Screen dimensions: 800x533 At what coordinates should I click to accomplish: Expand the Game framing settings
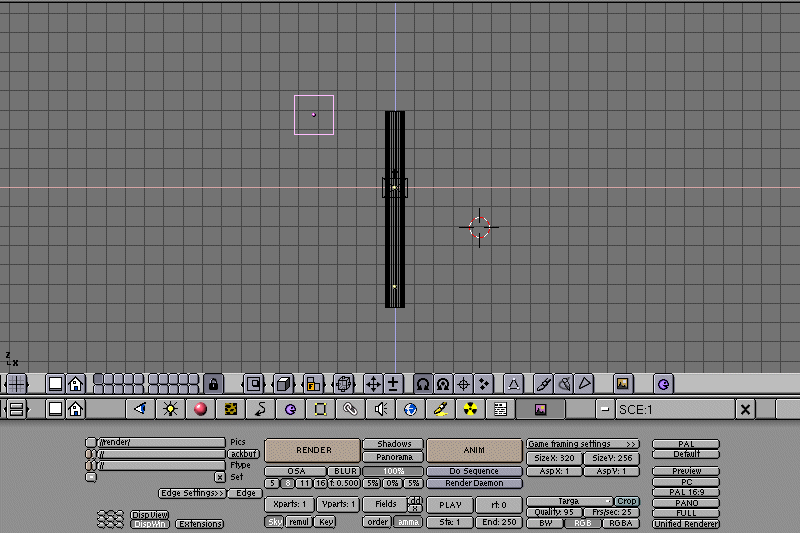[x=582, y=444]
